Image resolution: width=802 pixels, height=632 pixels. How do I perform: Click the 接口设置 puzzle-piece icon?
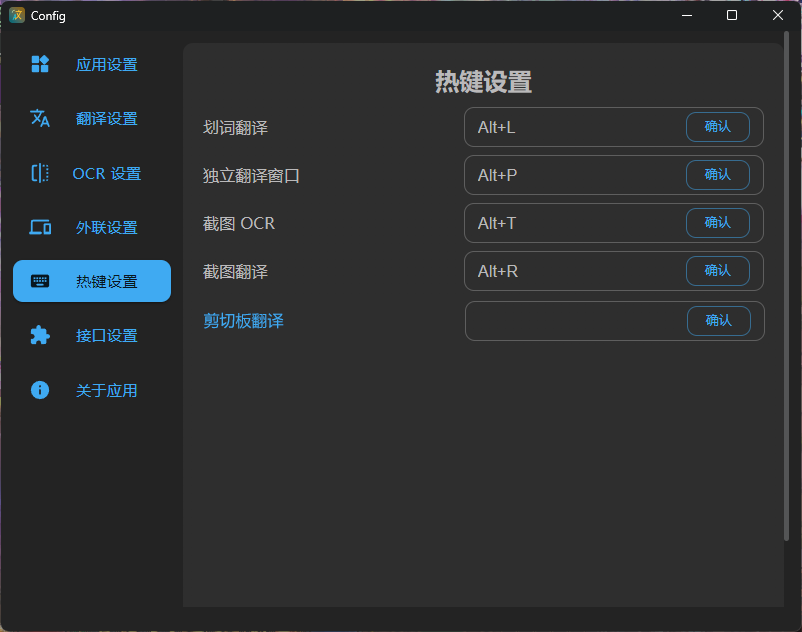[x=40, y=335]
